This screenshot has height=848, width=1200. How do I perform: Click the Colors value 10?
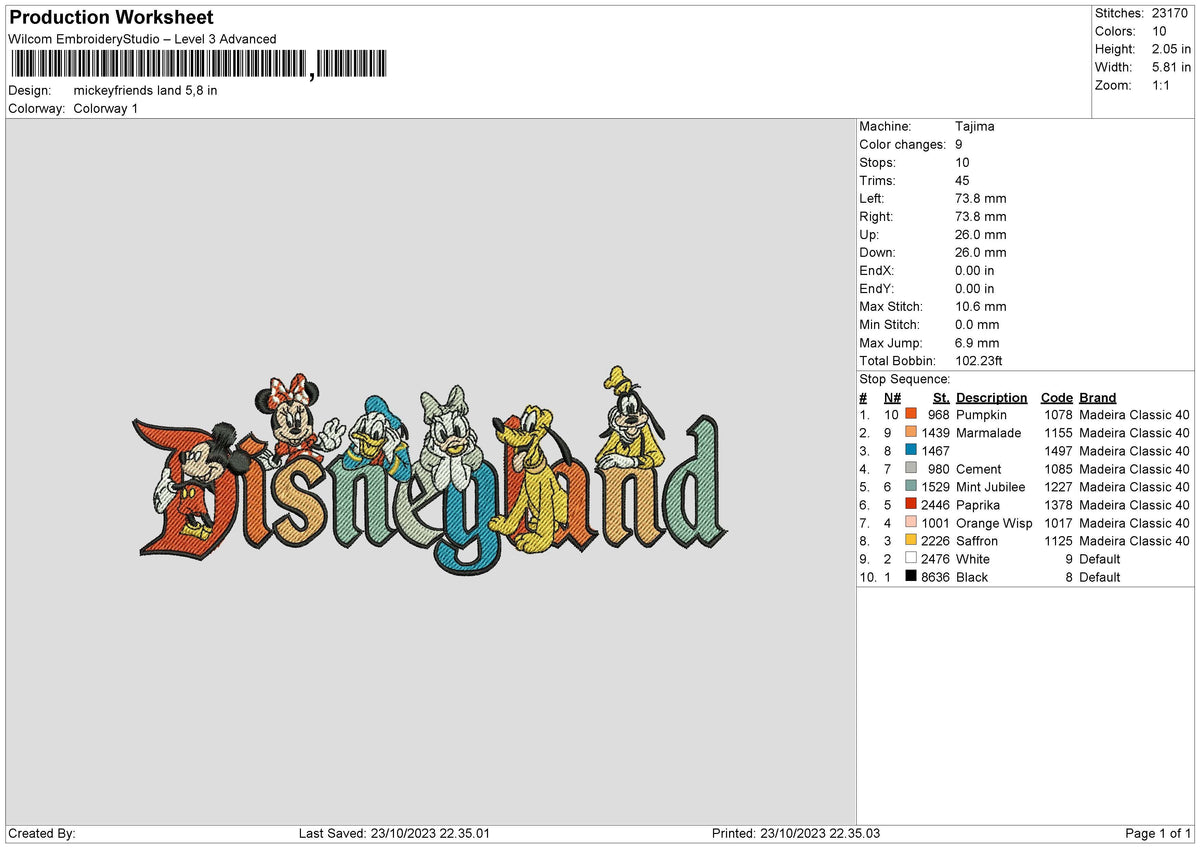coord(1158,31)
